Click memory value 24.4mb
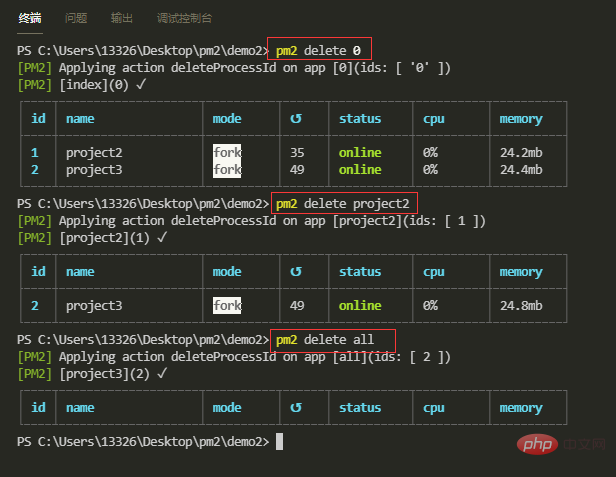This screenshot has width=616, height=477. click(521, 170)
